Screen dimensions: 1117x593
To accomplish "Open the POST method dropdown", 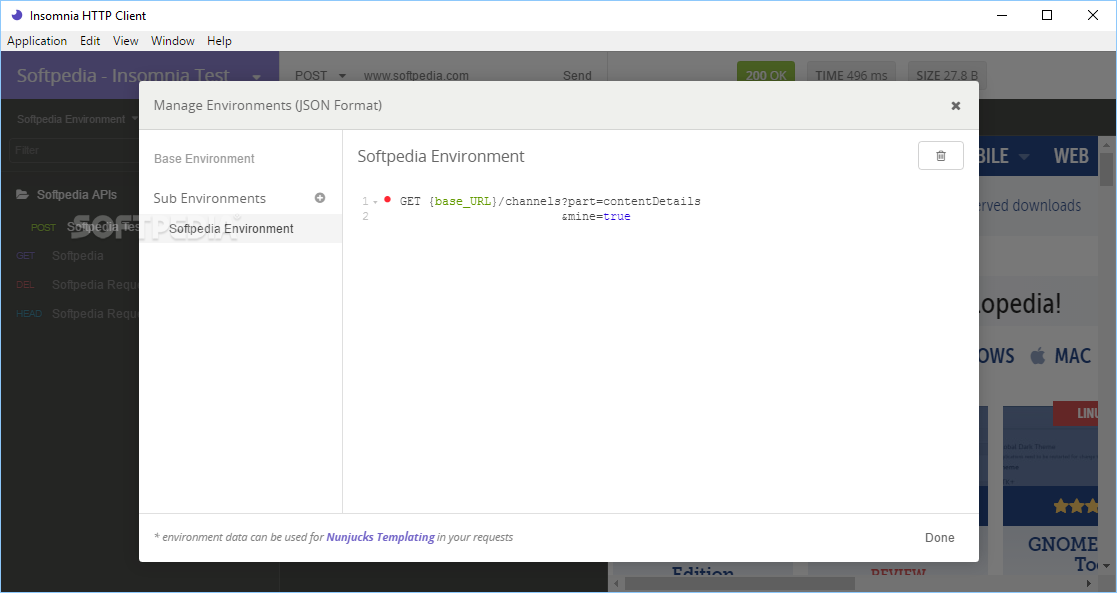I will (x=320, y=76).
